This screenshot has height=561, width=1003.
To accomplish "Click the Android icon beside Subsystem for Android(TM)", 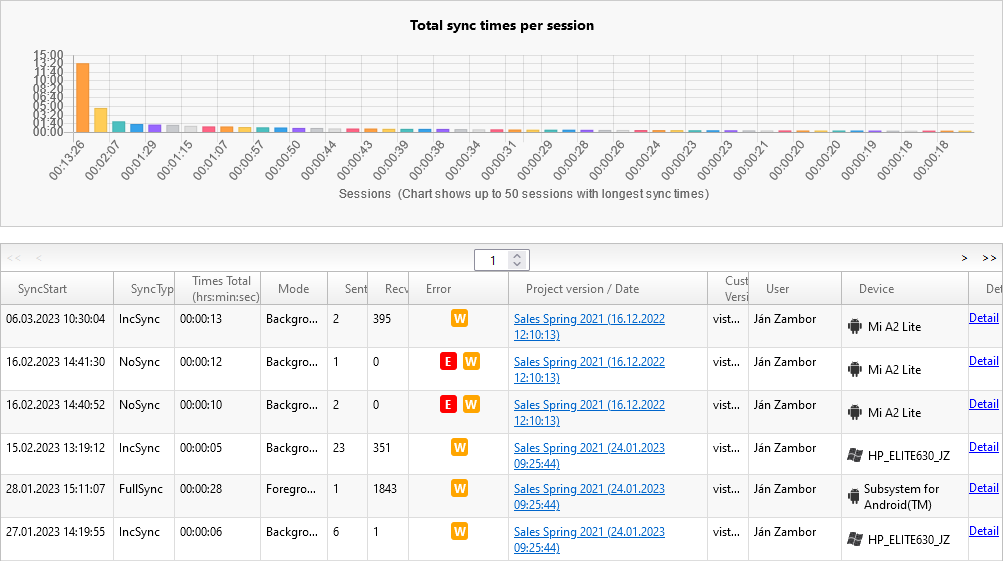I will click(x=854, y=496).
